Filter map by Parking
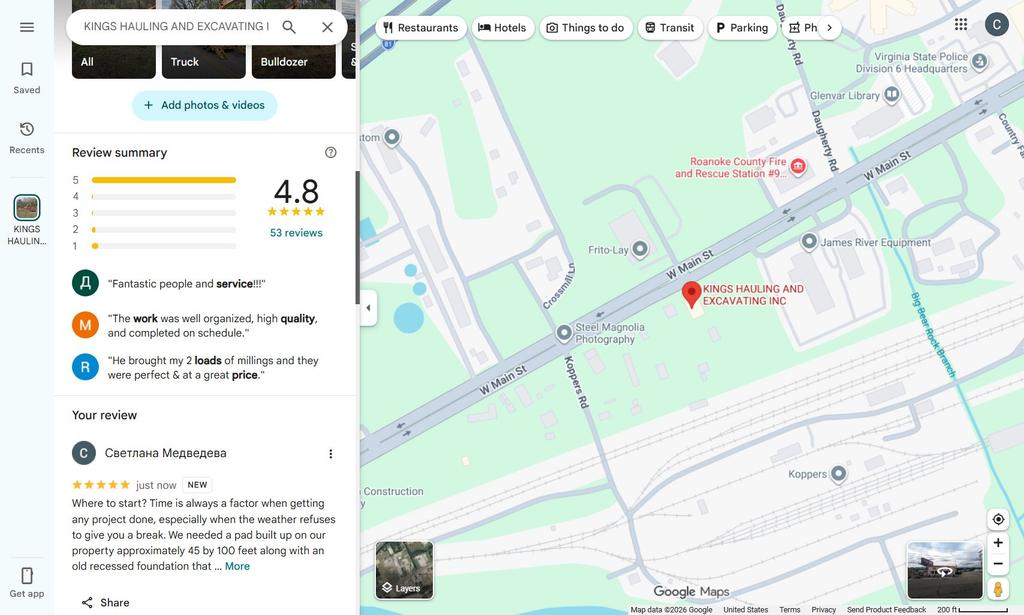The height and width of the screenshot is (615, 1024). [742, 27]
